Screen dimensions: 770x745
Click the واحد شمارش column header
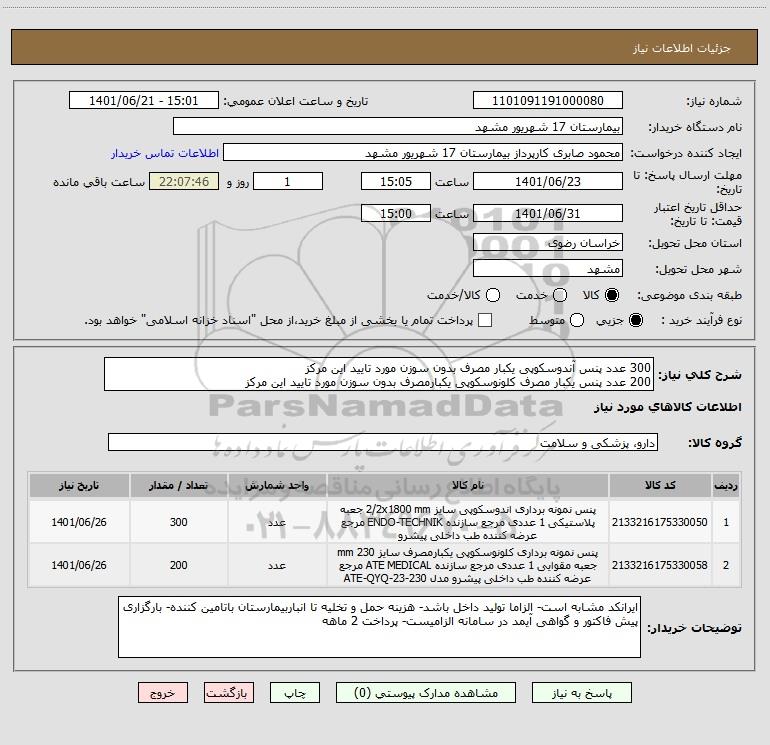[x=277, y=485]
